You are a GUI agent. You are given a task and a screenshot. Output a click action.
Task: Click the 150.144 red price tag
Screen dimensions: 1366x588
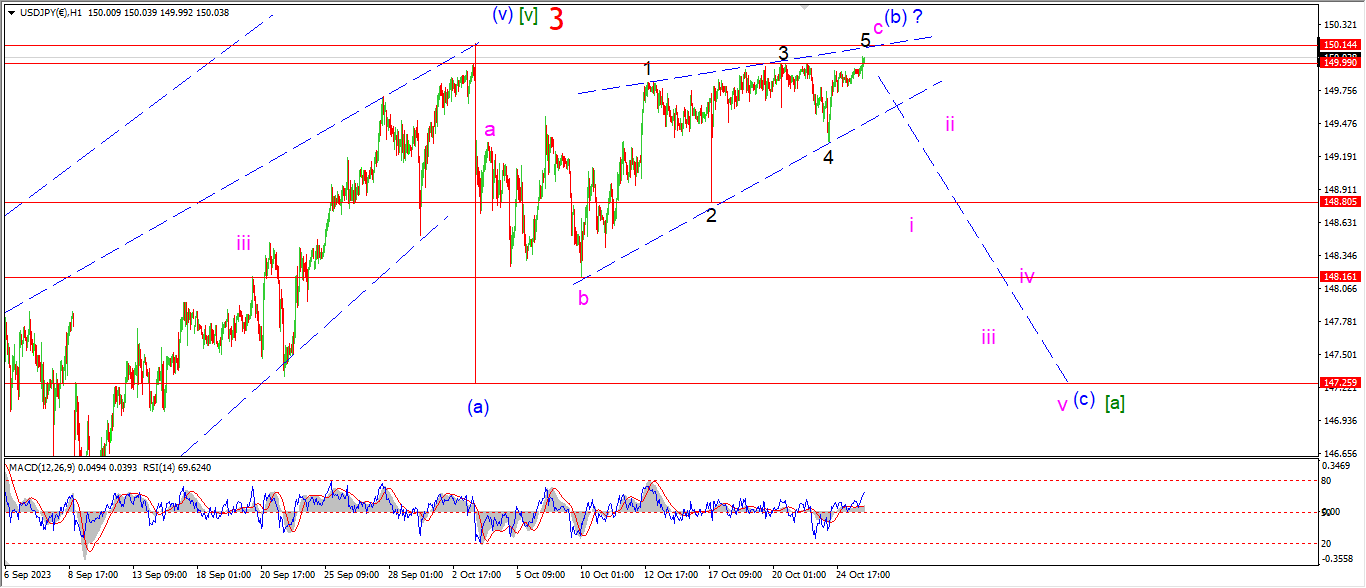tap(1340, 45)
